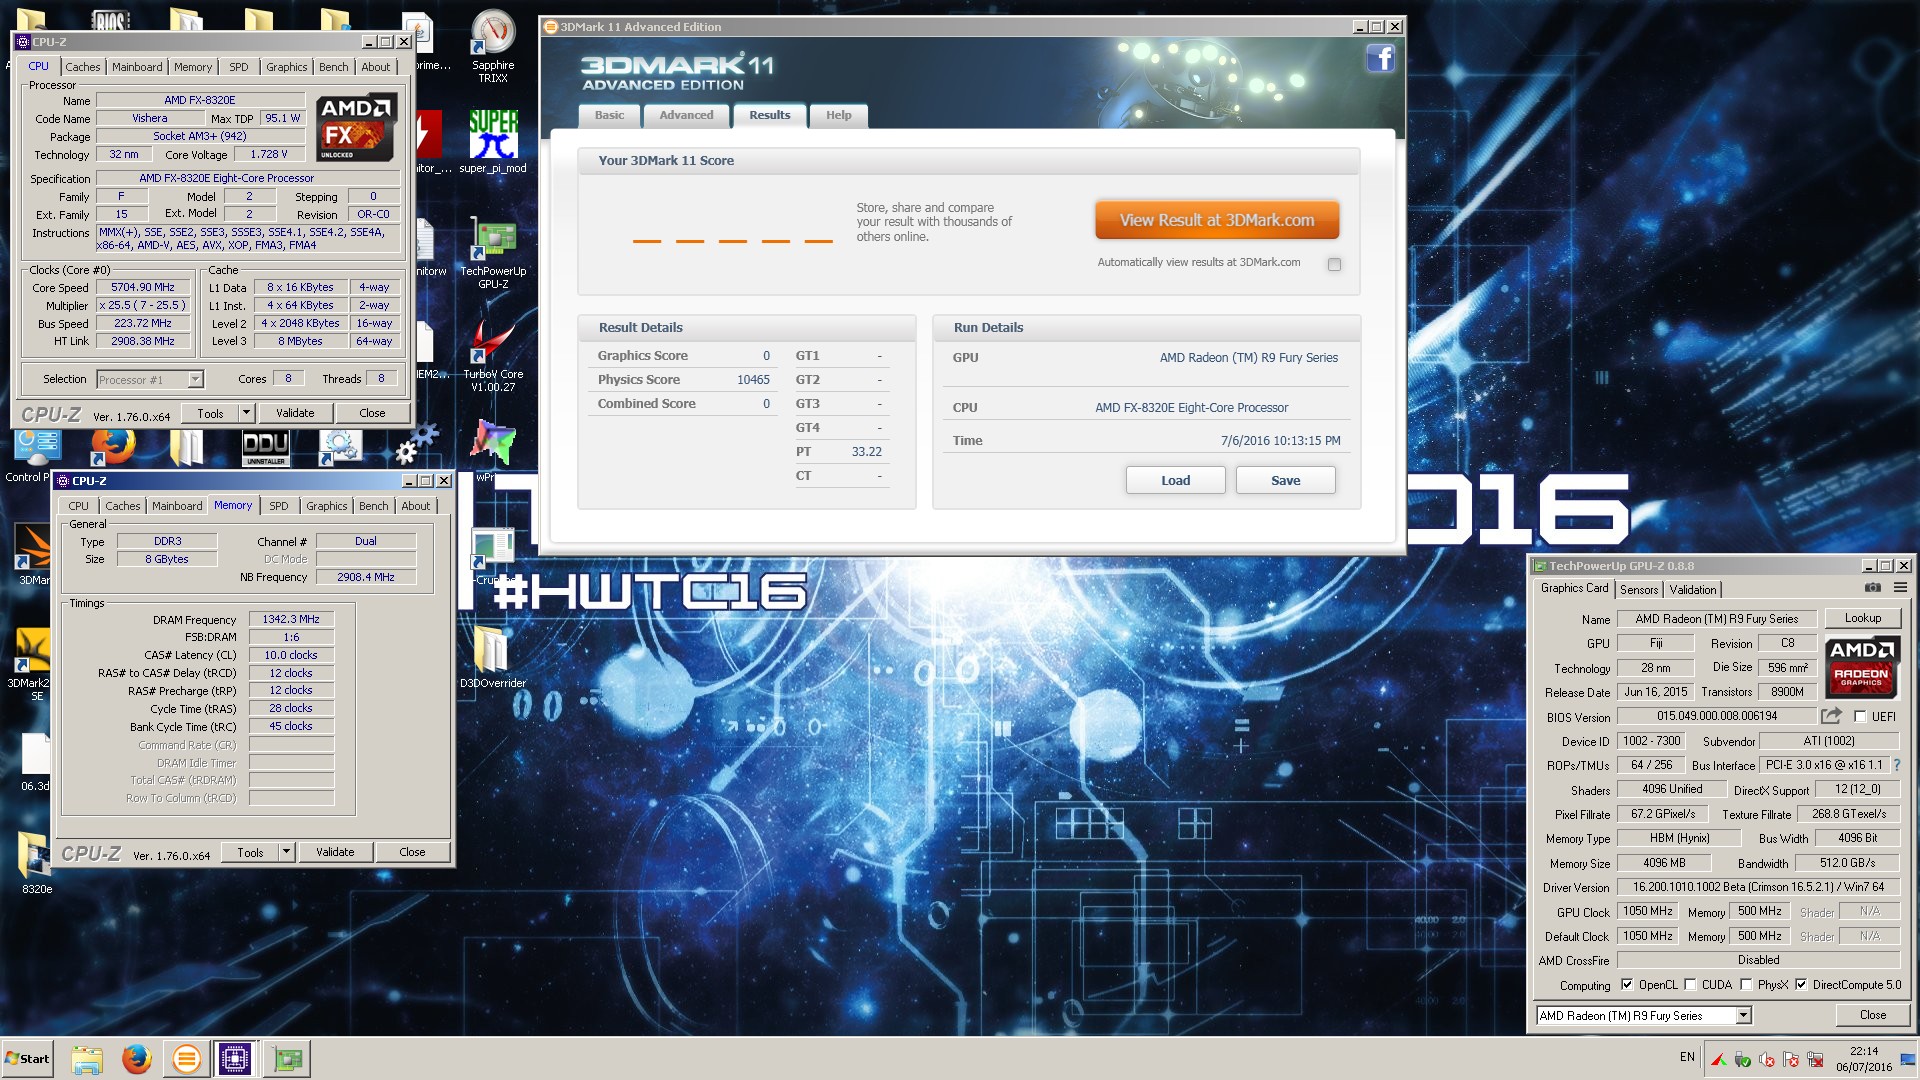Click Close button at bottom of GPU-Z
Image resolution: width=1920 pixels, height=1080 pixels.
[1872, 1015]
